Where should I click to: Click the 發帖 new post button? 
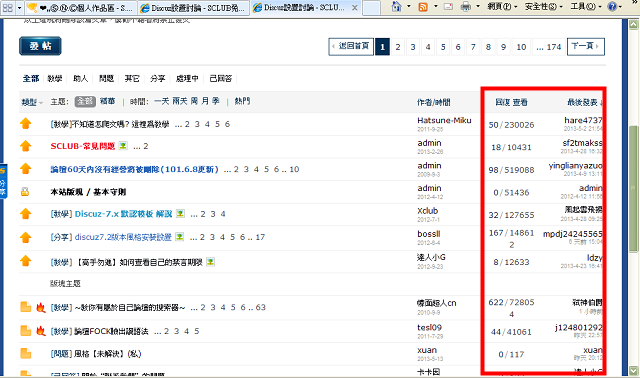click(40, 46)
